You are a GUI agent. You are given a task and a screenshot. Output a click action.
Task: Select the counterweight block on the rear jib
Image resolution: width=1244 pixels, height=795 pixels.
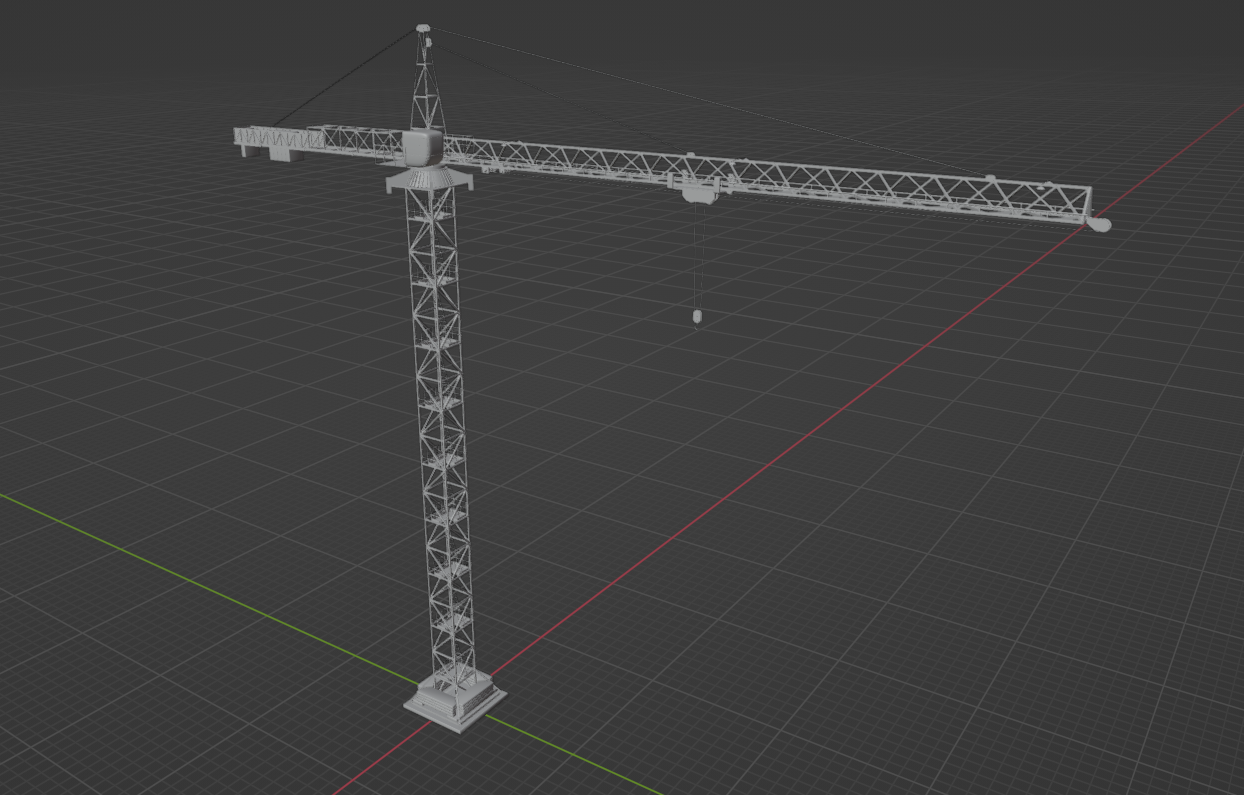286,153
